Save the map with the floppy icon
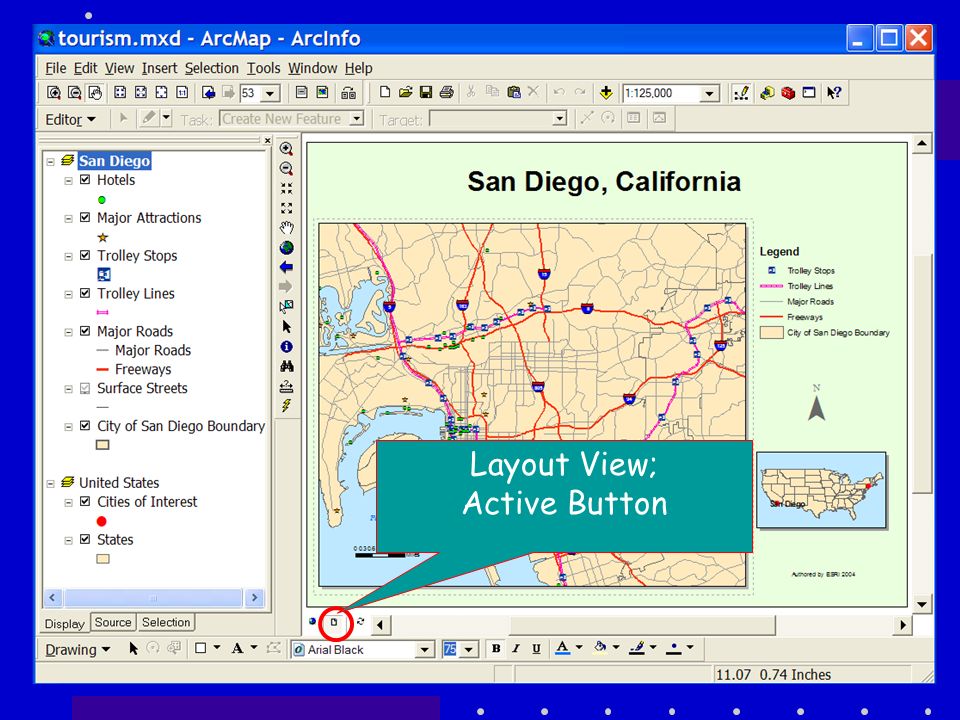960x720 pixels. click(x=426, y=92)
